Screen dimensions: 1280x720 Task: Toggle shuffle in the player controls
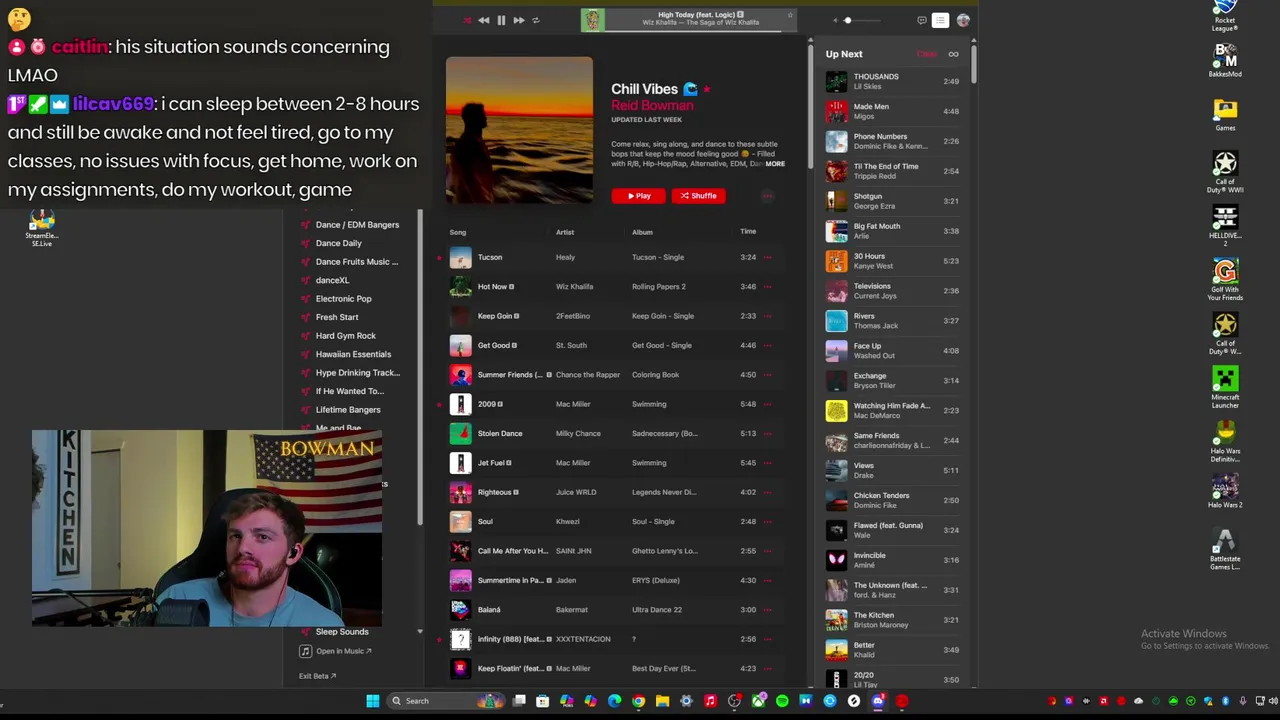tap(467, 20)
